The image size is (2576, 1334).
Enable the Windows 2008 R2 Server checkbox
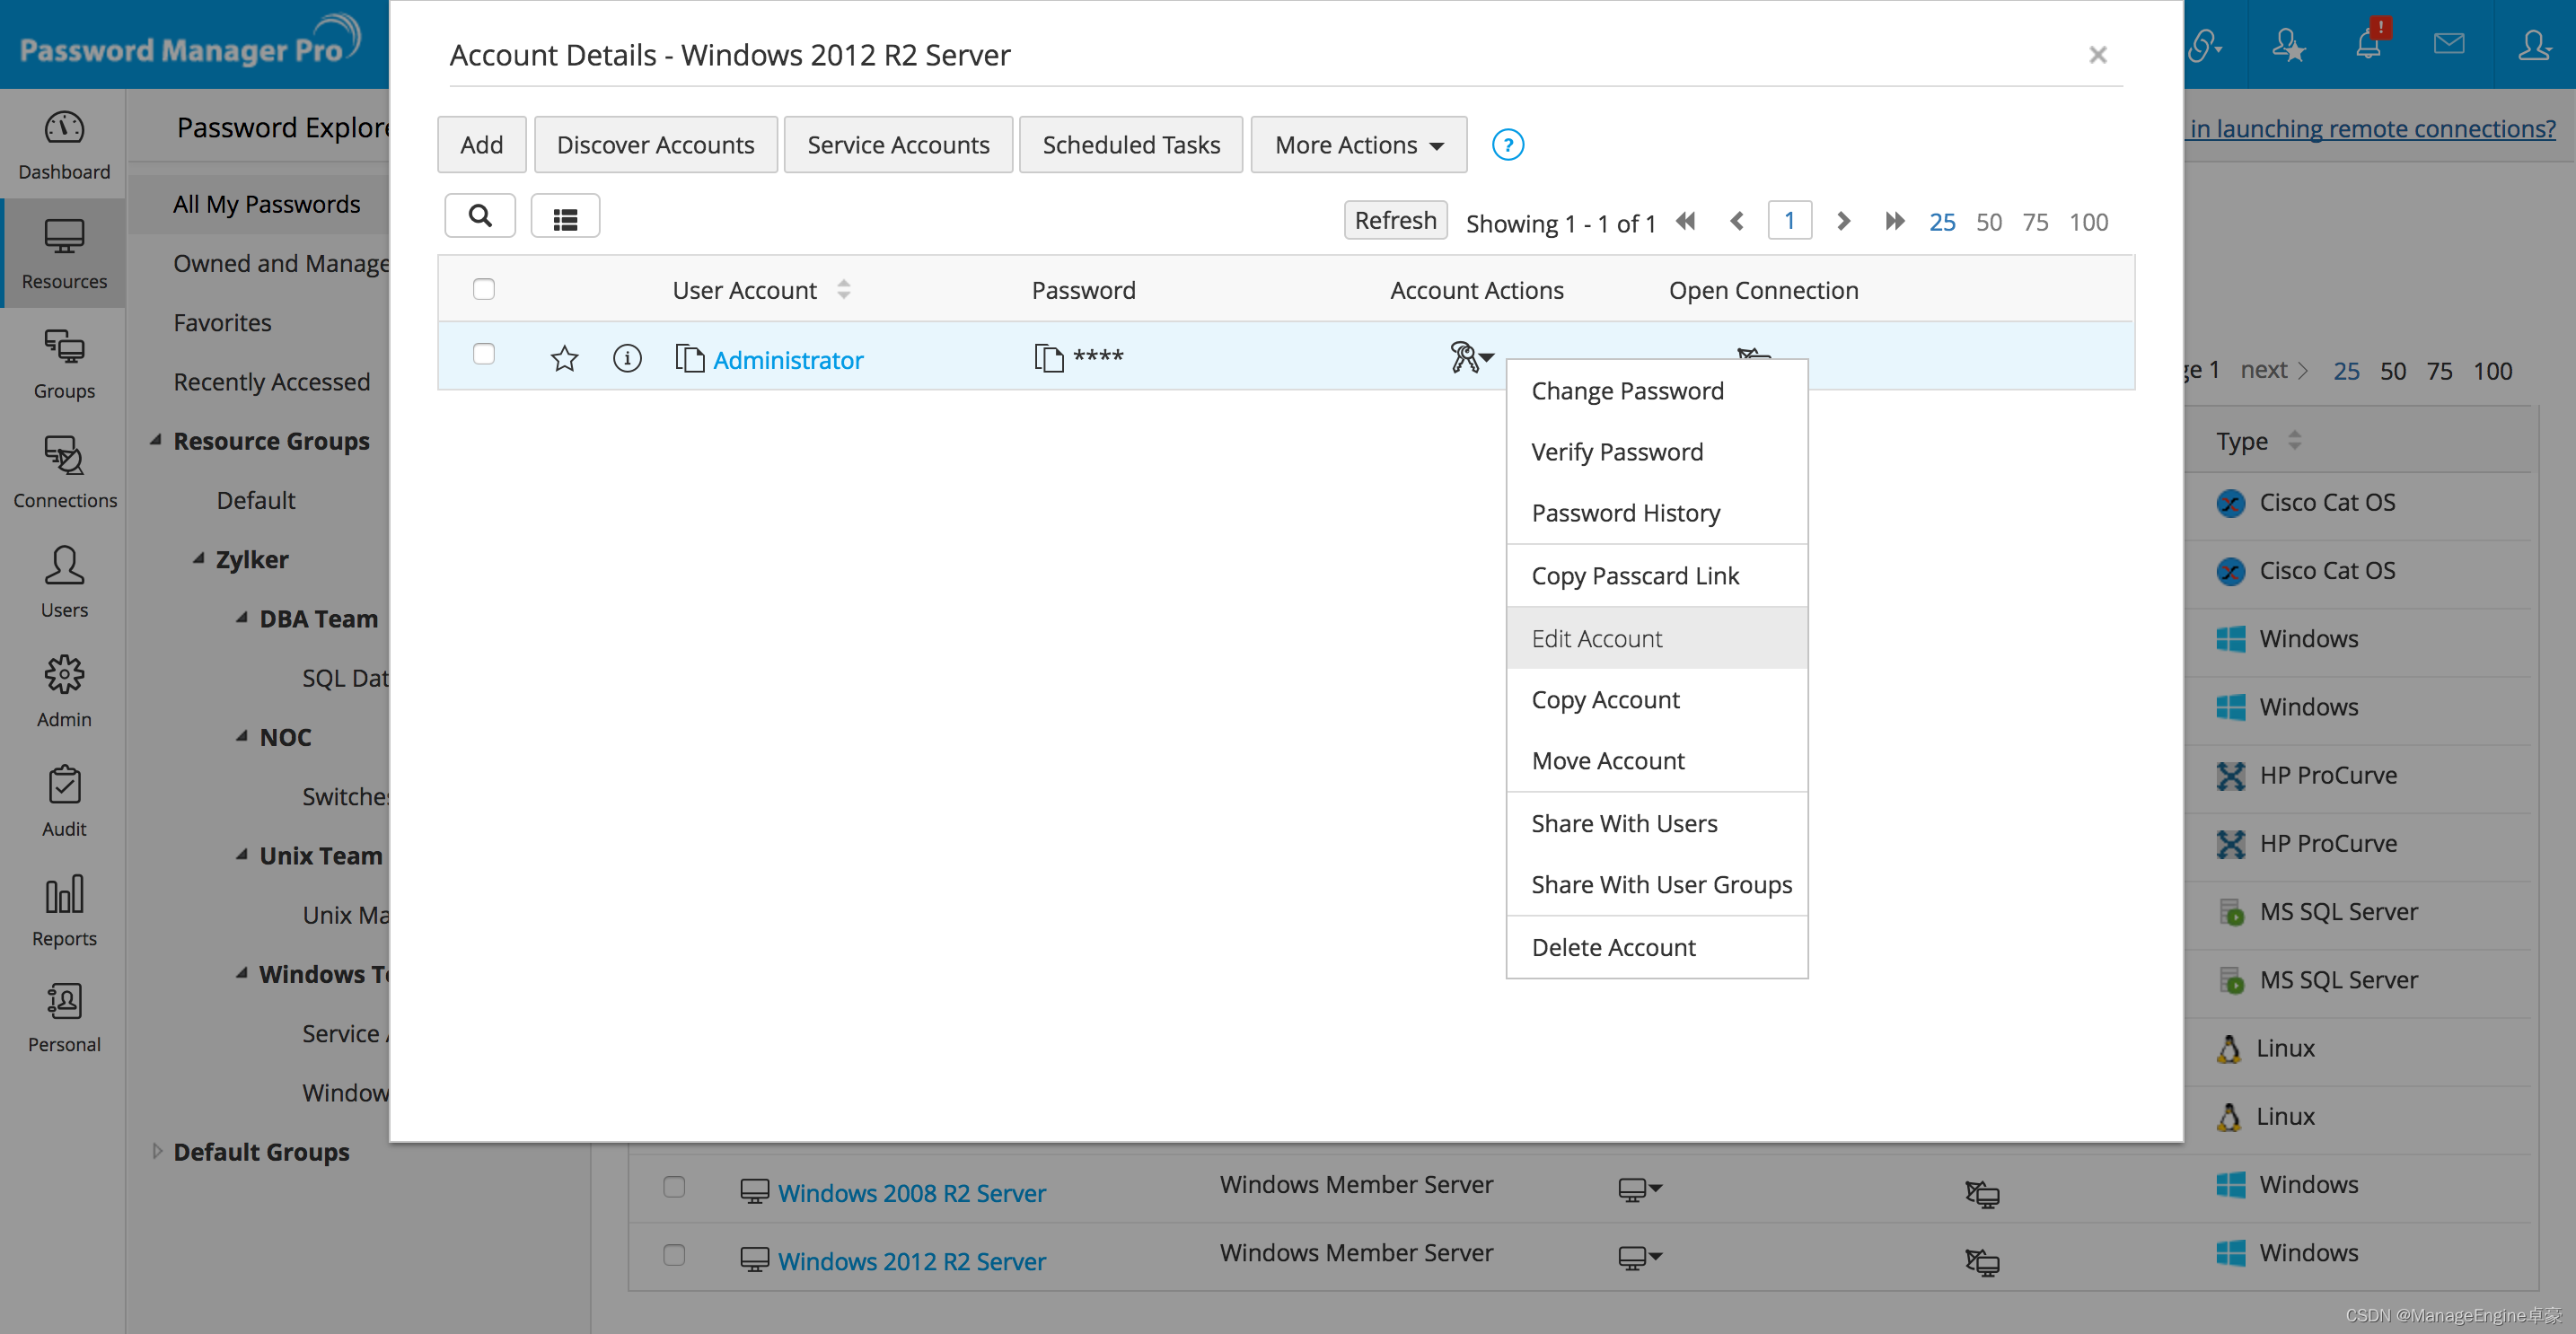click(x=673, y=1191)
